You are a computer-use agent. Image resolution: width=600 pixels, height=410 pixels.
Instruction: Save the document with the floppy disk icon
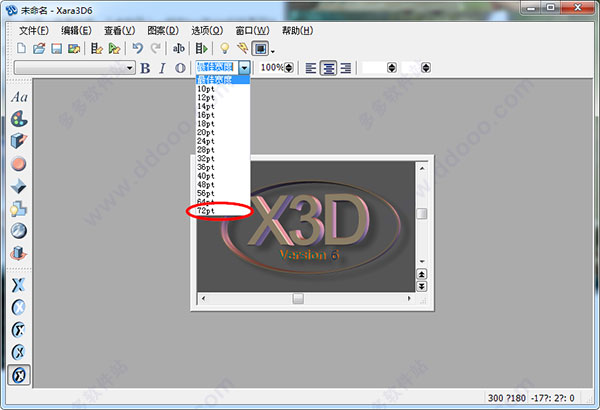pos(57,49)
